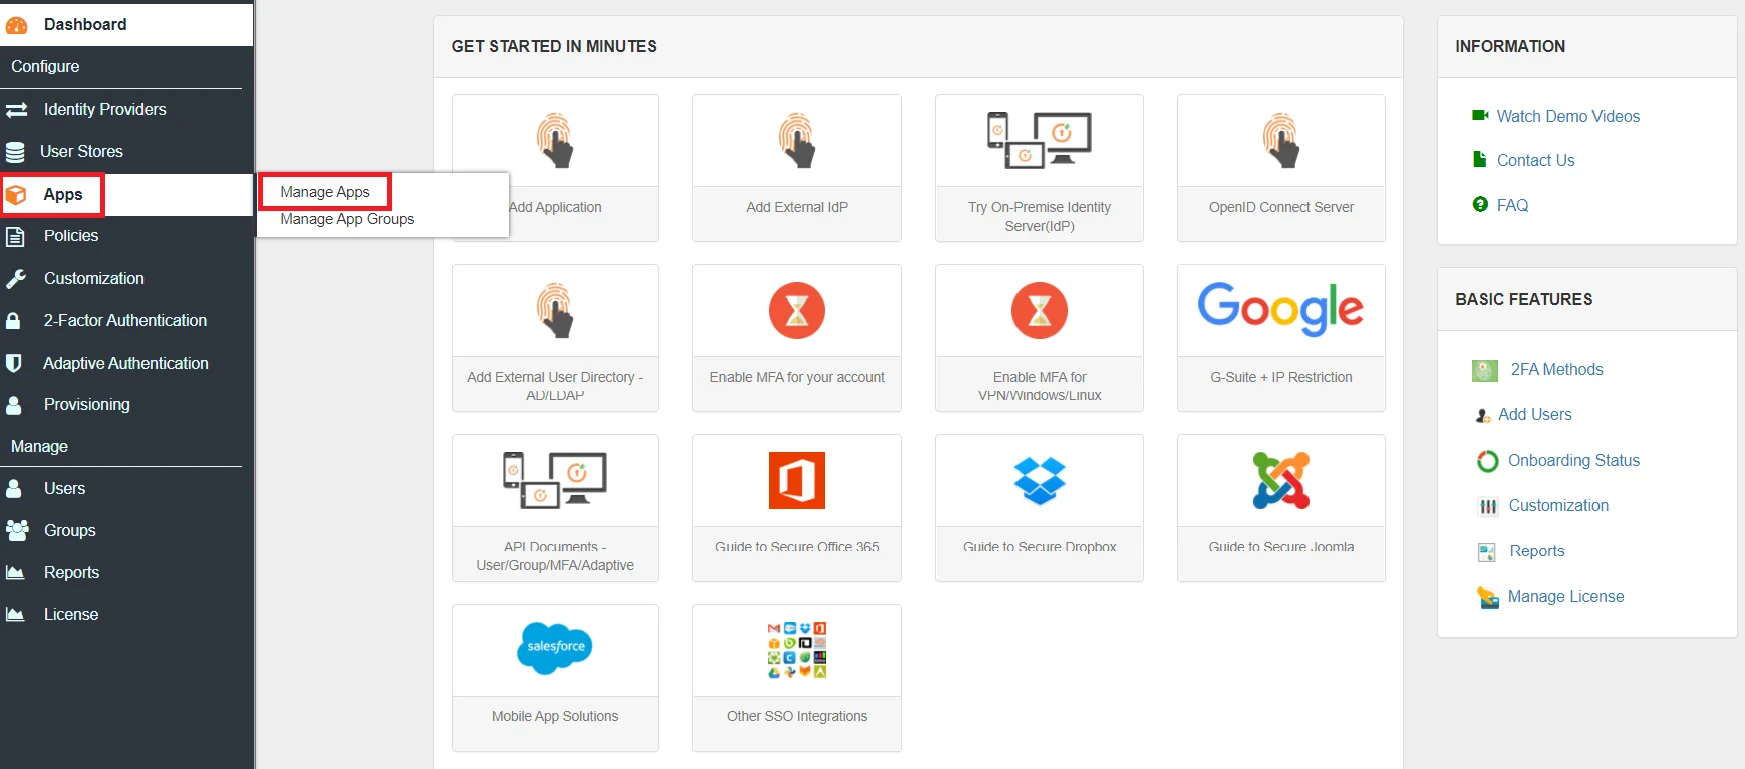Click the FAQ question mark icon
Viewport: 1745px width, 769px height.
point(1480,204)
